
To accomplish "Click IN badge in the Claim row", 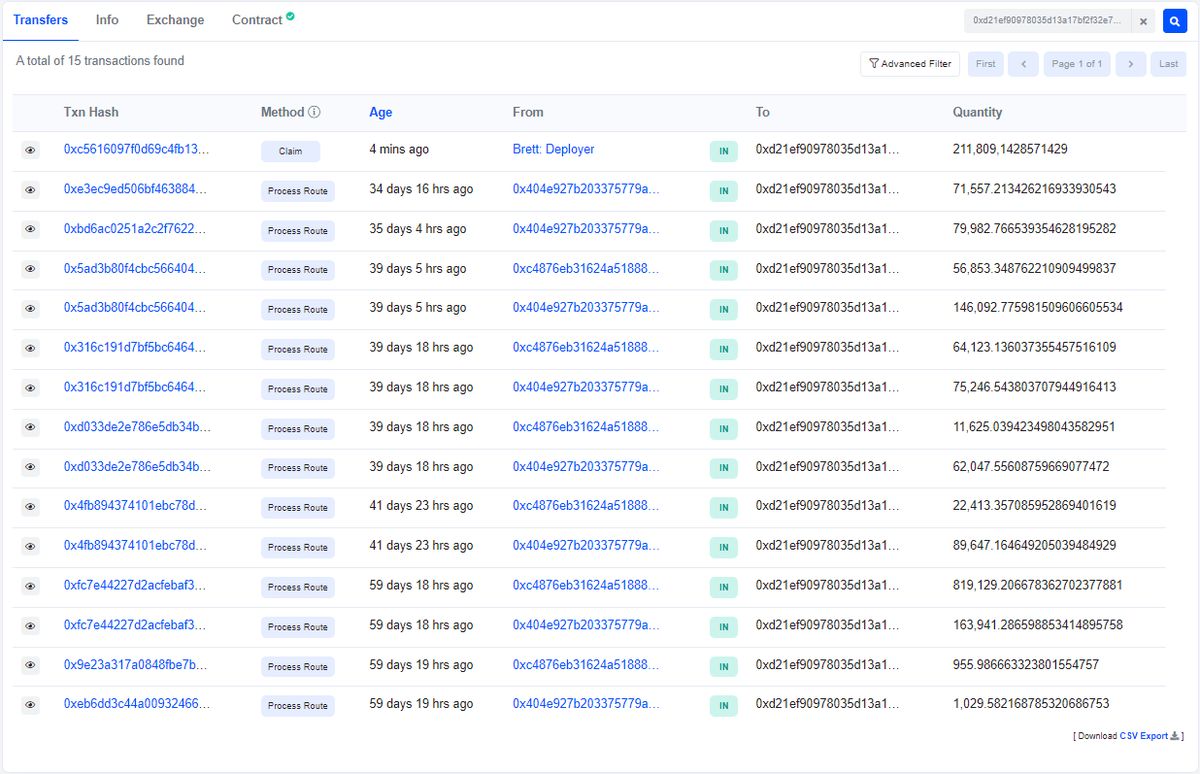I will click(x=723, y=151).
